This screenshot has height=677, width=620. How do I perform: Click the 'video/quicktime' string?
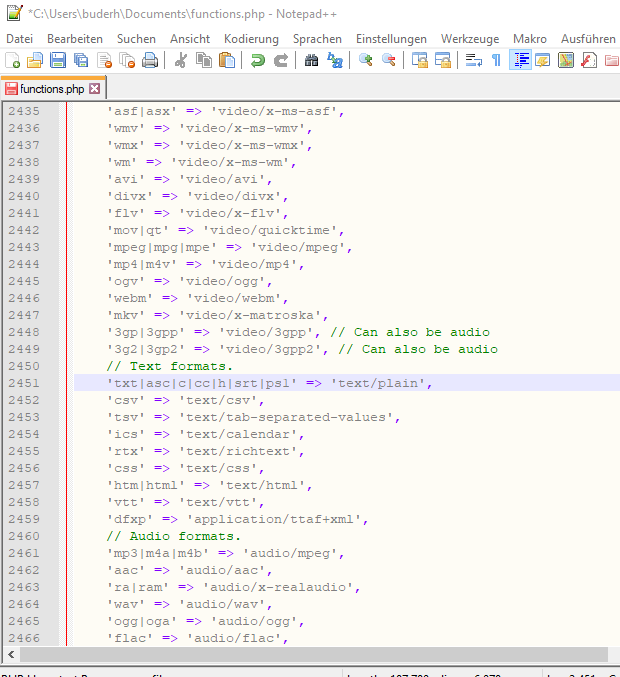pos(269,230)
